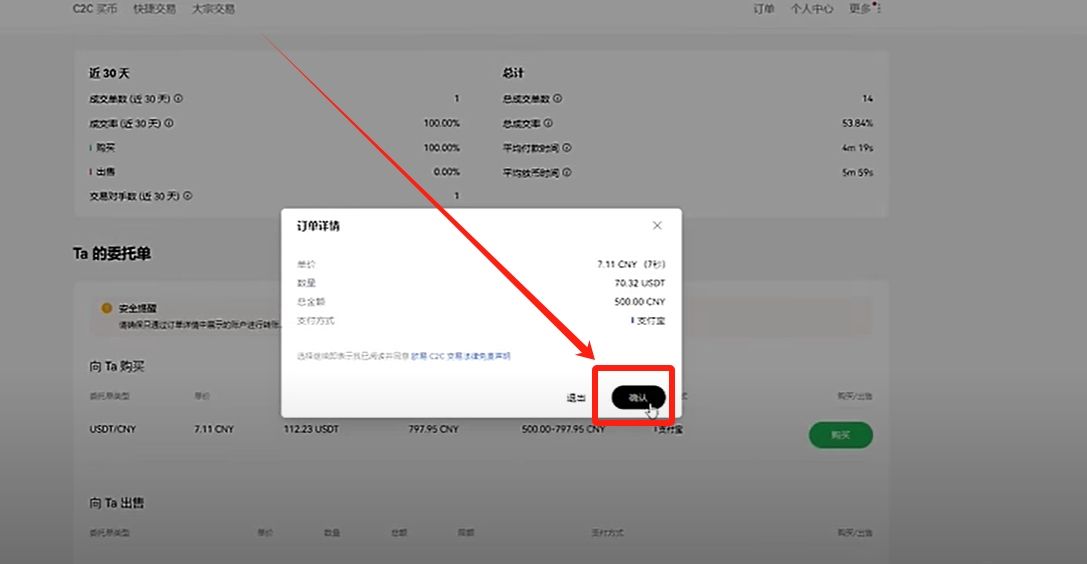Switch to 大宗交易 tab
This screenshot has width=1087, height=564.
tap(213, 9)
